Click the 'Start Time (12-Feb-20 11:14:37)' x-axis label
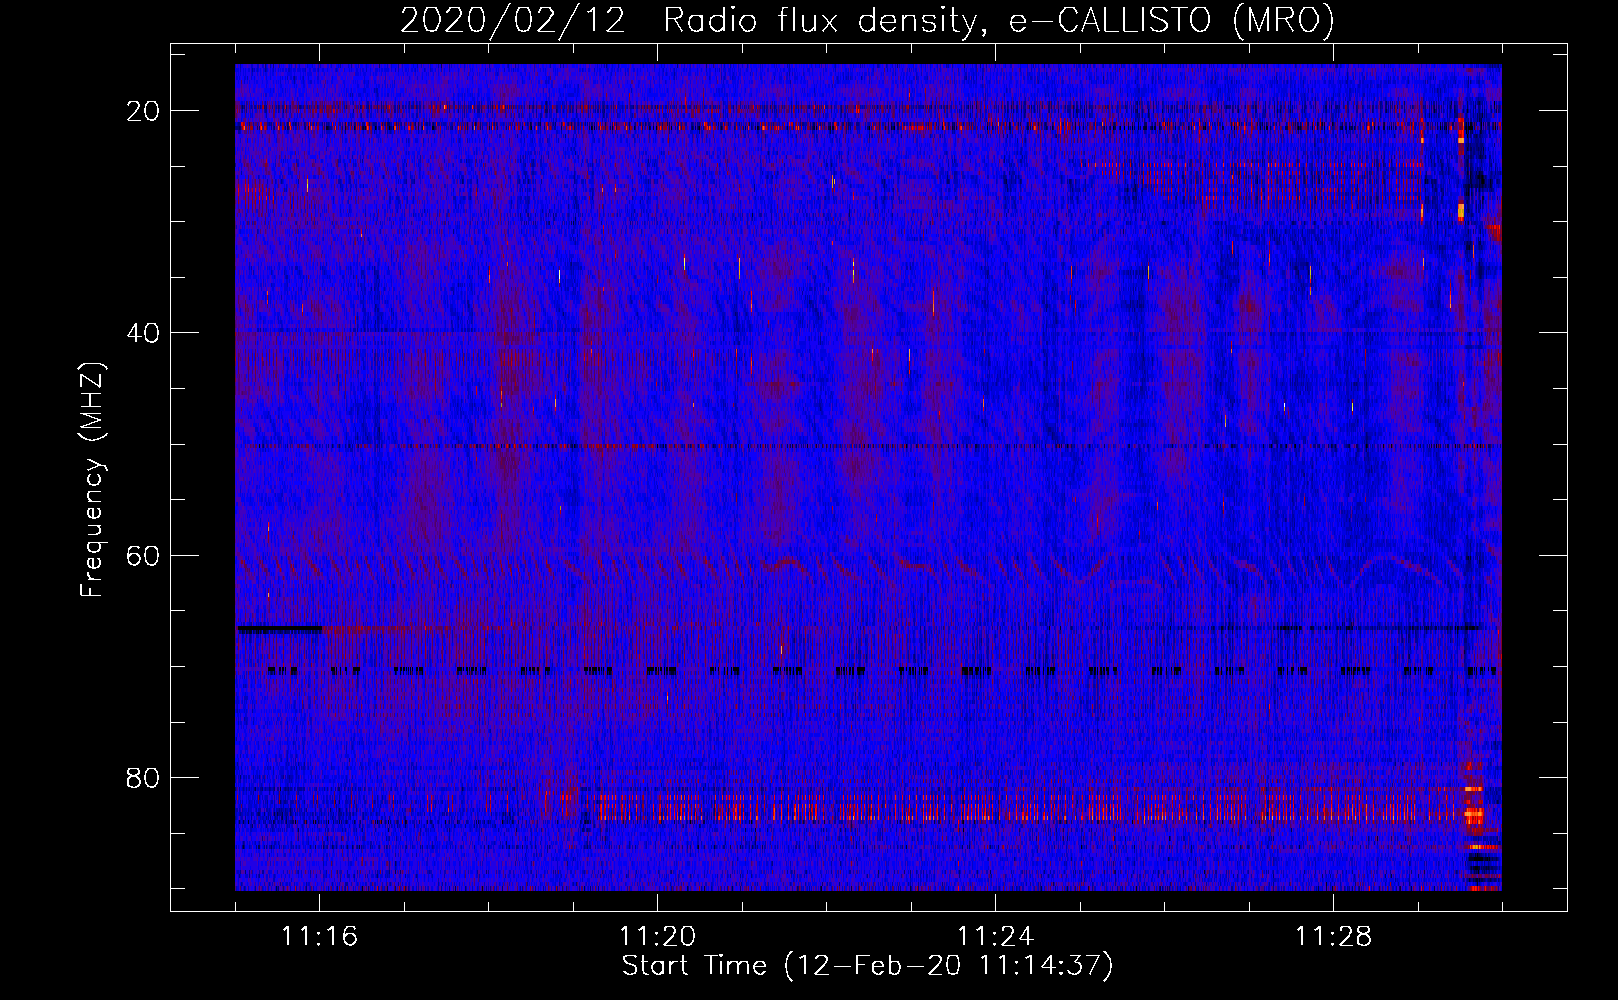1618x1000 pixels. (x=867, y=966)
